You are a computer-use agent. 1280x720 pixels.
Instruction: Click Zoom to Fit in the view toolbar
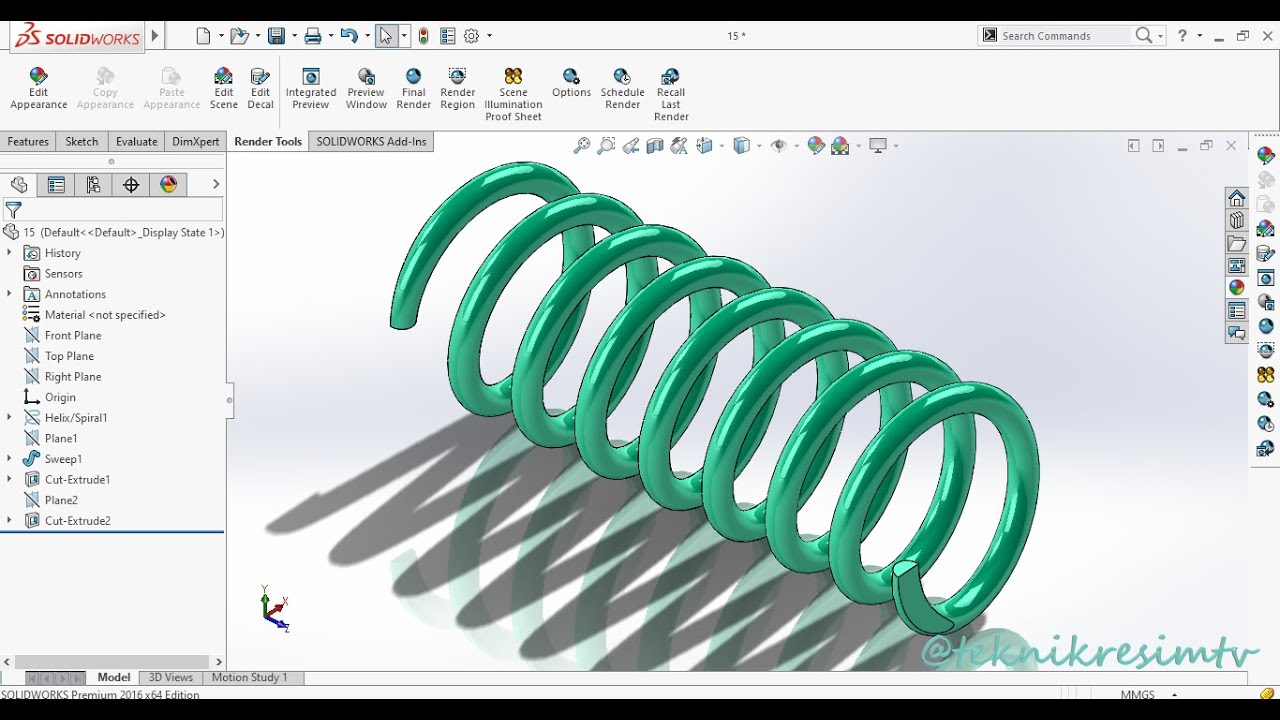[582, 146]
